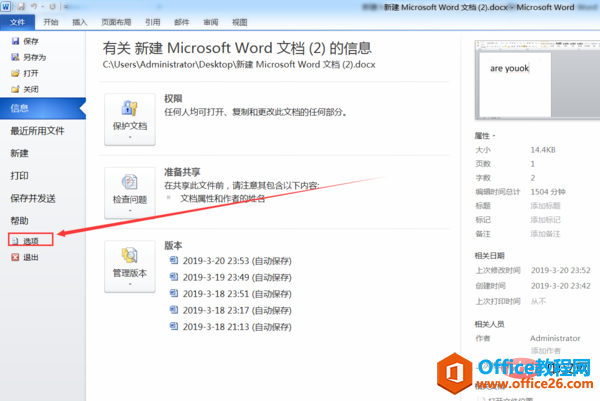Click the 添加备注 (Add comments) field
The height and width of the screenshot is (401, 600).
click(546, 233)
